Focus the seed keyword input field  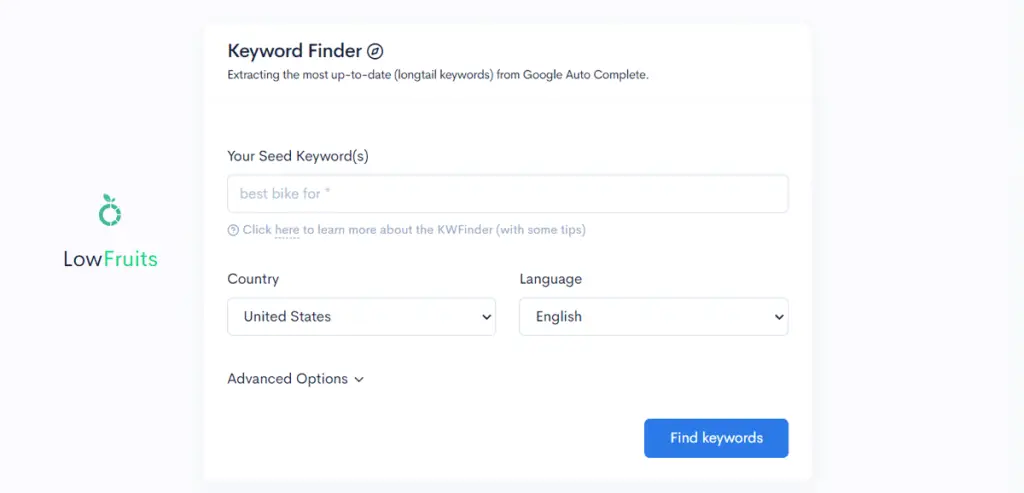(x=507, y=193)
